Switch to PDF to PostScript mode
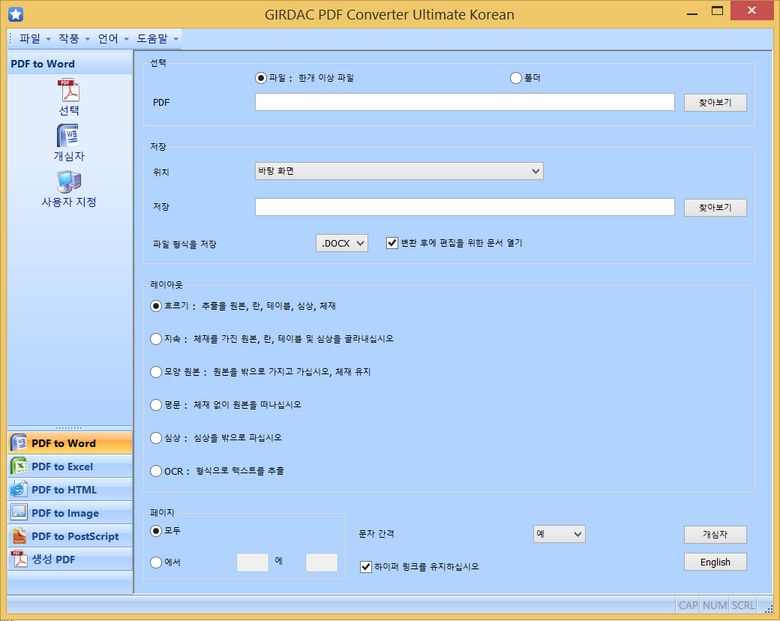Image resolution: width=780 pixels, height=621 pixels. 70,536
